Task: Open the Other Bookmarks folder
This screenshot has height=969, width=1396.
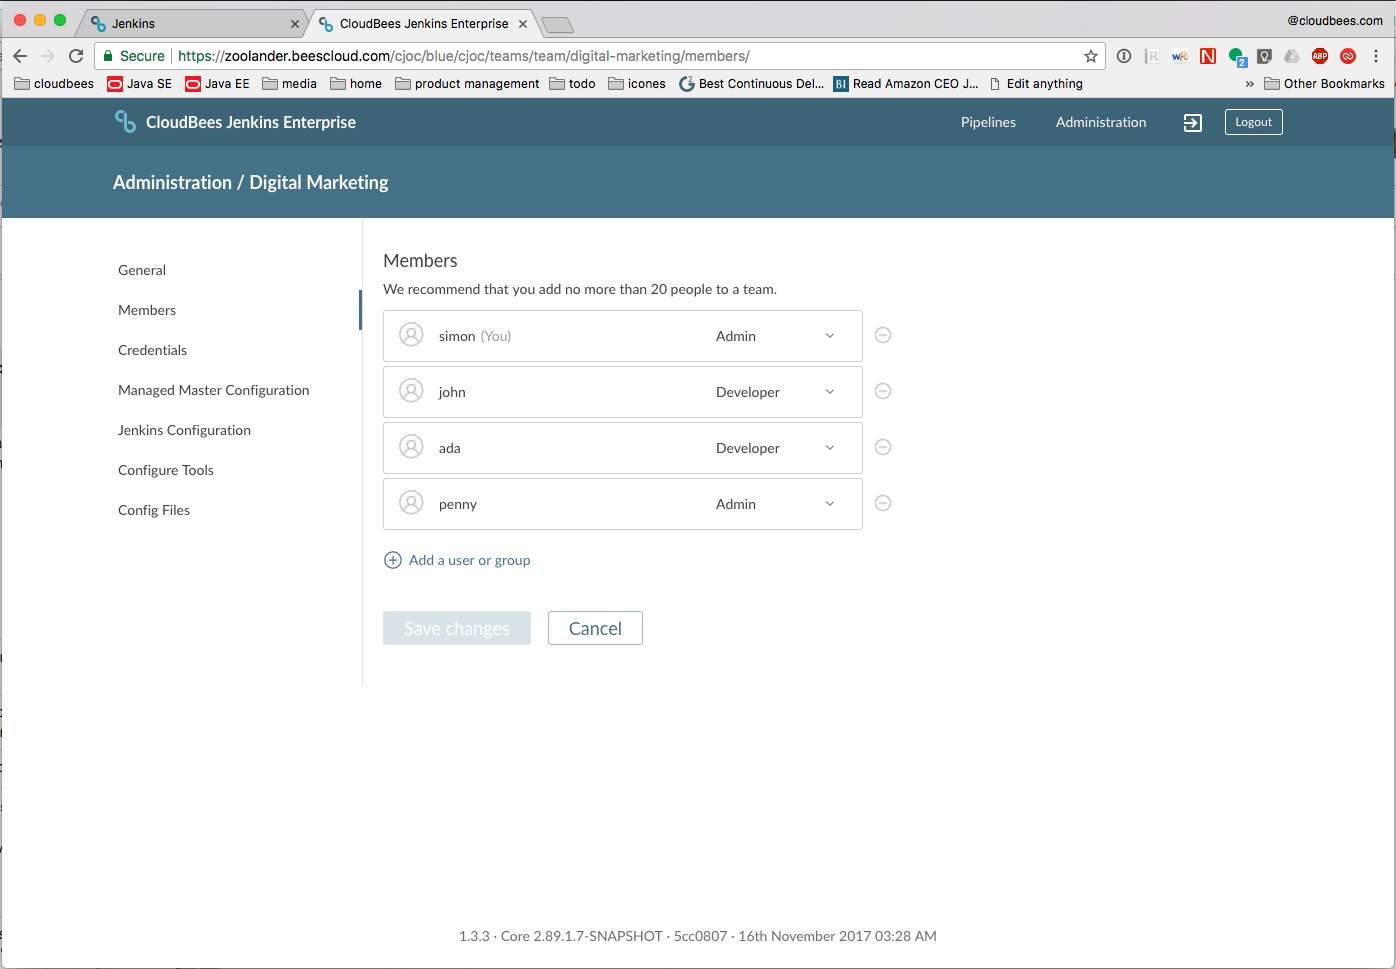Action: click(x=1325, y=84)
